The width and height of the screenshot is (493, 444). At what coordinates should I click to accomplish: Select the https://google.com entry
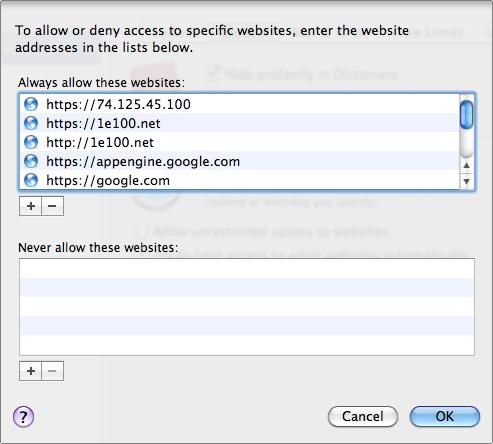click(239, 180)
